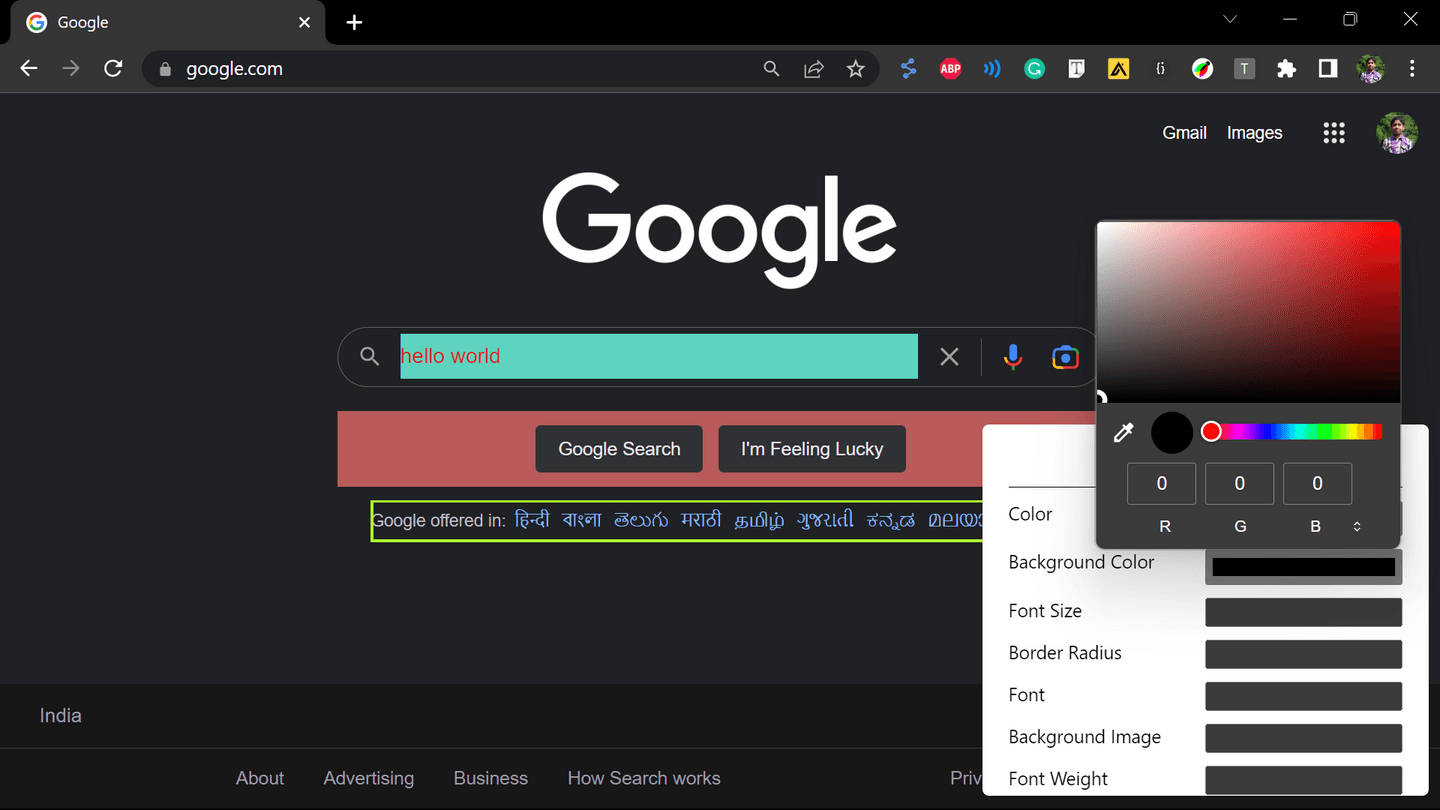The height and width of the screenshot is (810, 1440).
Task: Click the padlock site info icon
Action: point(166,69)
